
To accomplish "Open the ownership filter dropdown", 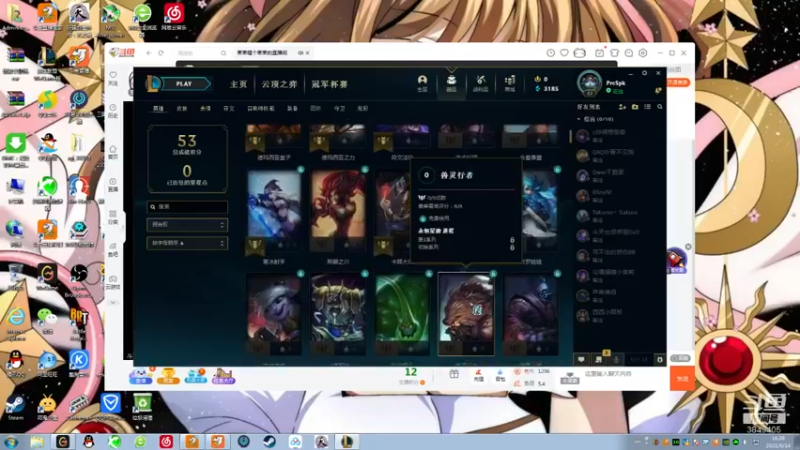I will click(187, 224).
